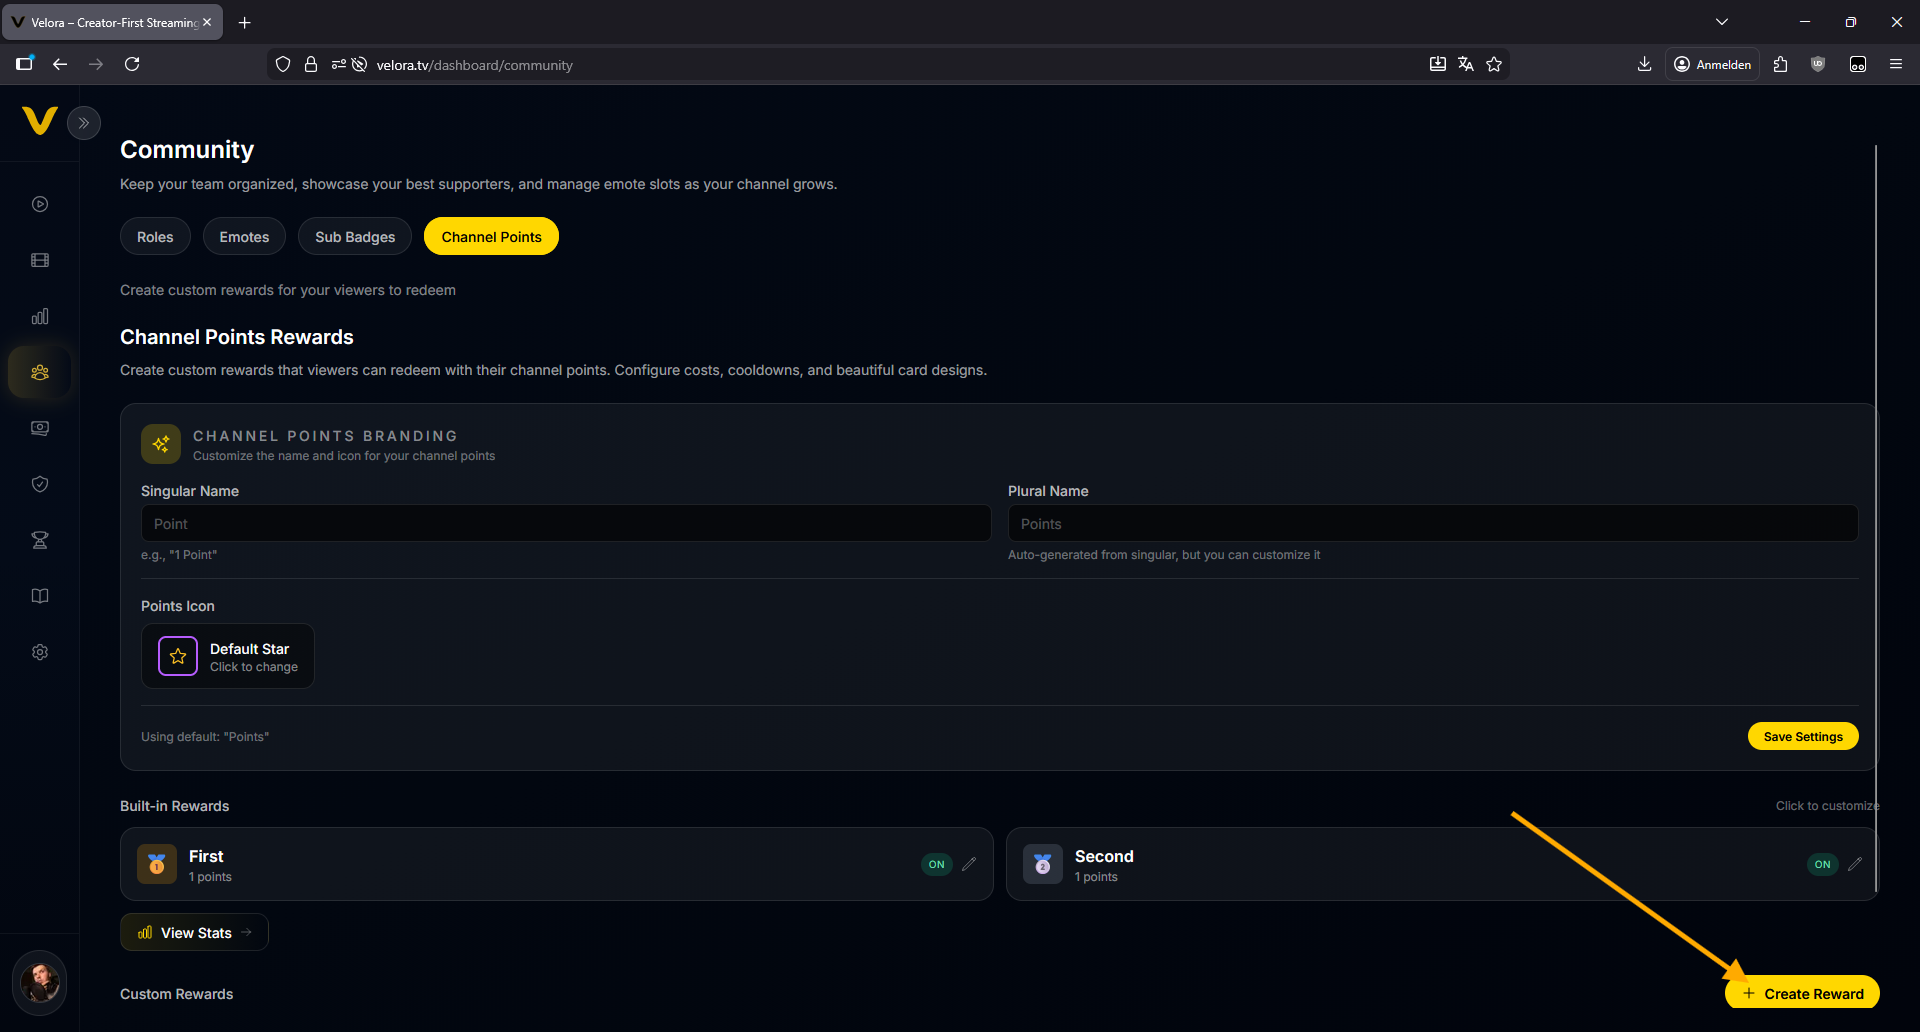Click the Velora logo in the sidebar

pos(39,121)
